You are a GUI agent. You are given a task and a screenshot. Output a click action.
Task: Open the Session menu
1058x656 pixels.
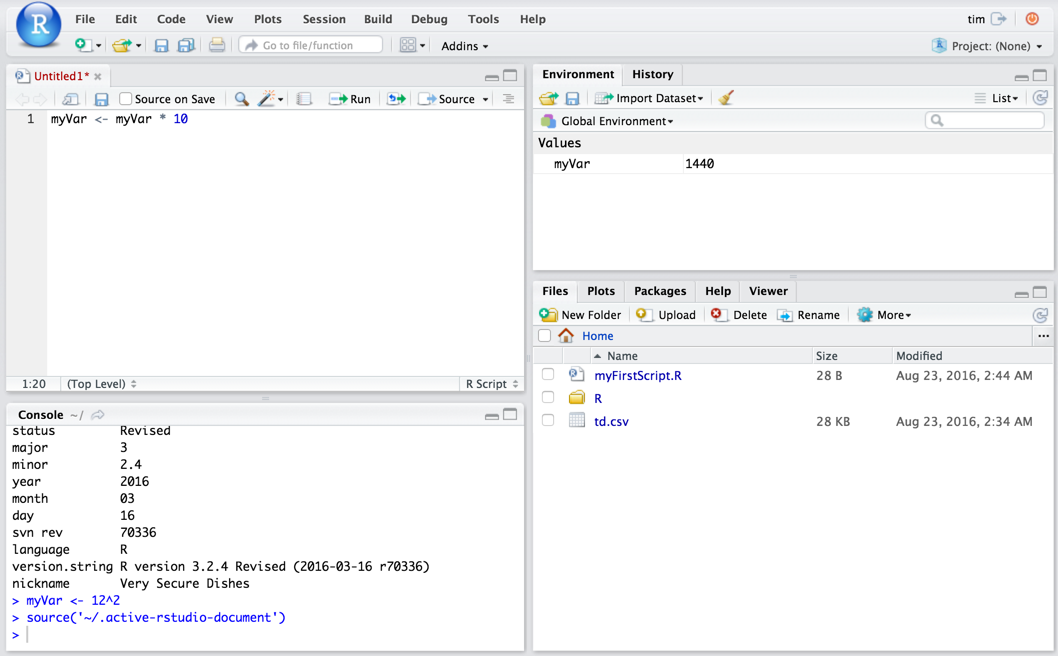[x=324, y=19]
